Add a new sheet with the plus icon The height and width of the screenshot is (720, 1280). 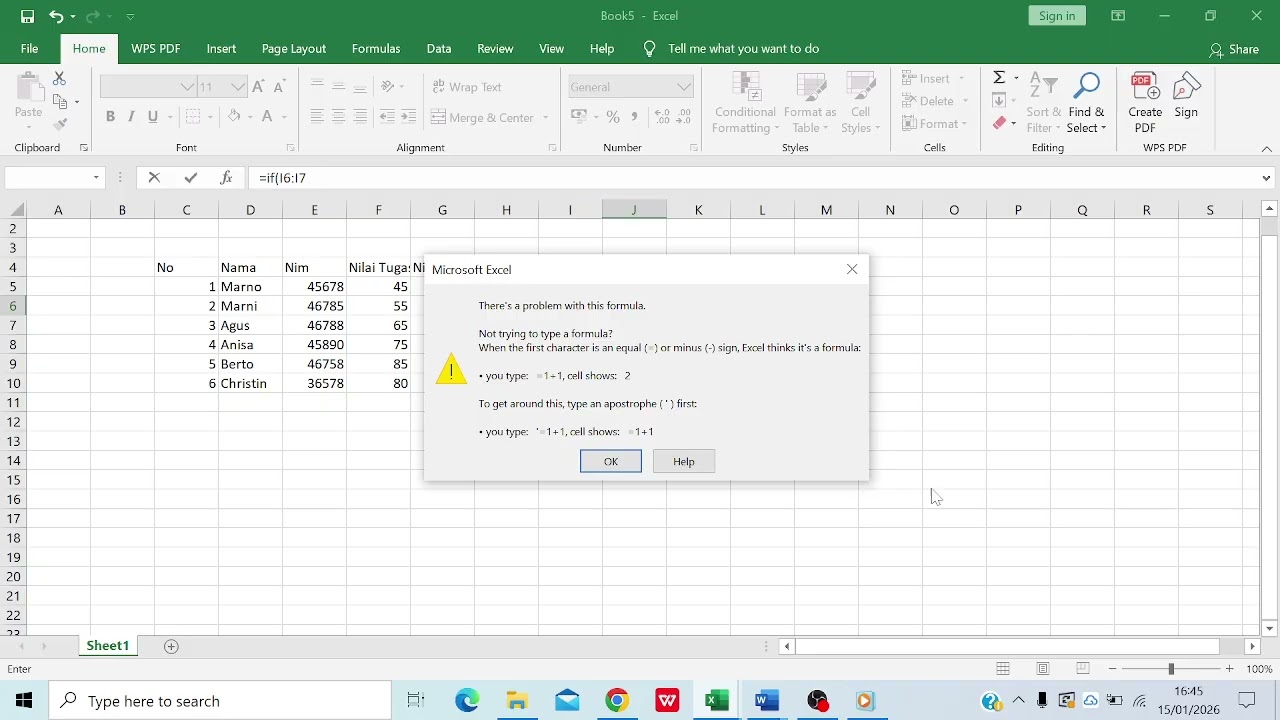171,646
